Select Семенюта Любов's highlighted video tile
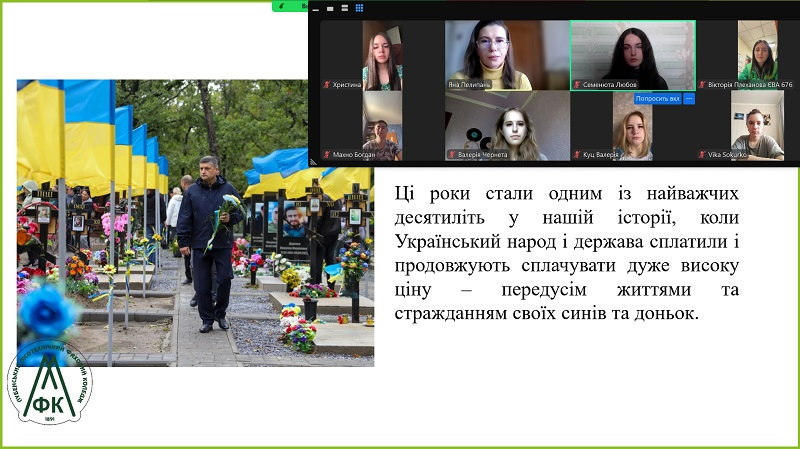800x449 pixels. 633,55
